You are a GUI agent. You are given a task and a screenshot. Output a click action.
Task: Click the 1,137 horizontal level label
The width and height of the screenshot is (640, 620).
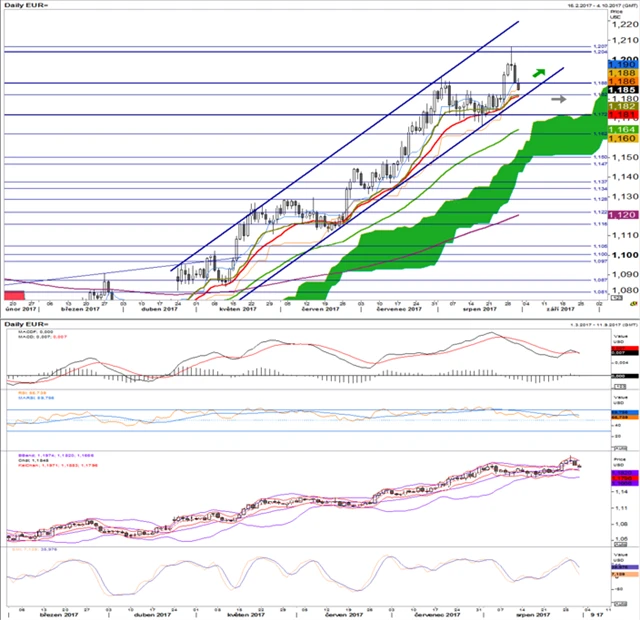click(x=600, y=182)
